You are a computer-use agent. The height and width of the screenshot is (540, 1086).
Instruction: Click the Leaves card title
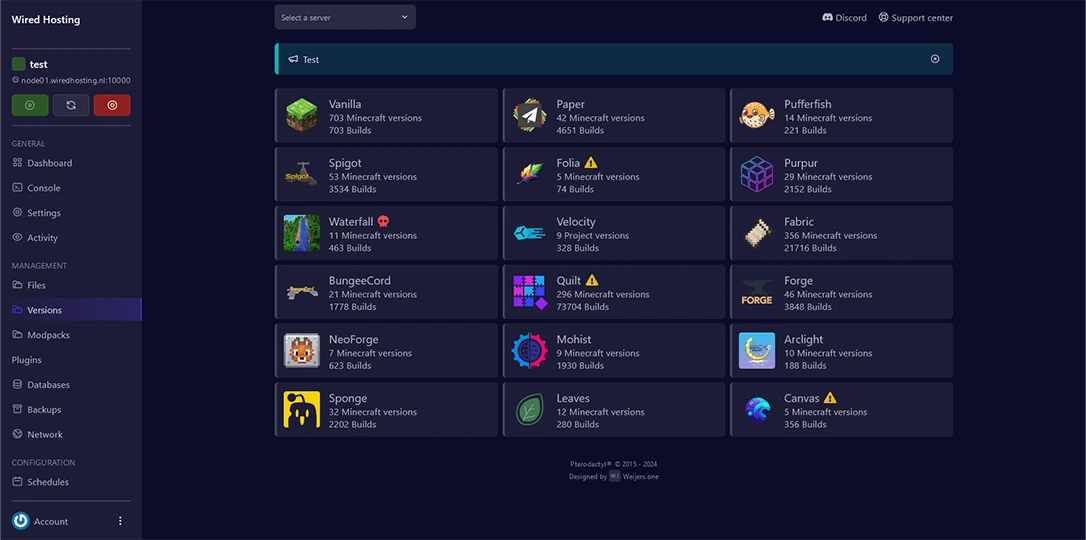[x=573, y=398]
